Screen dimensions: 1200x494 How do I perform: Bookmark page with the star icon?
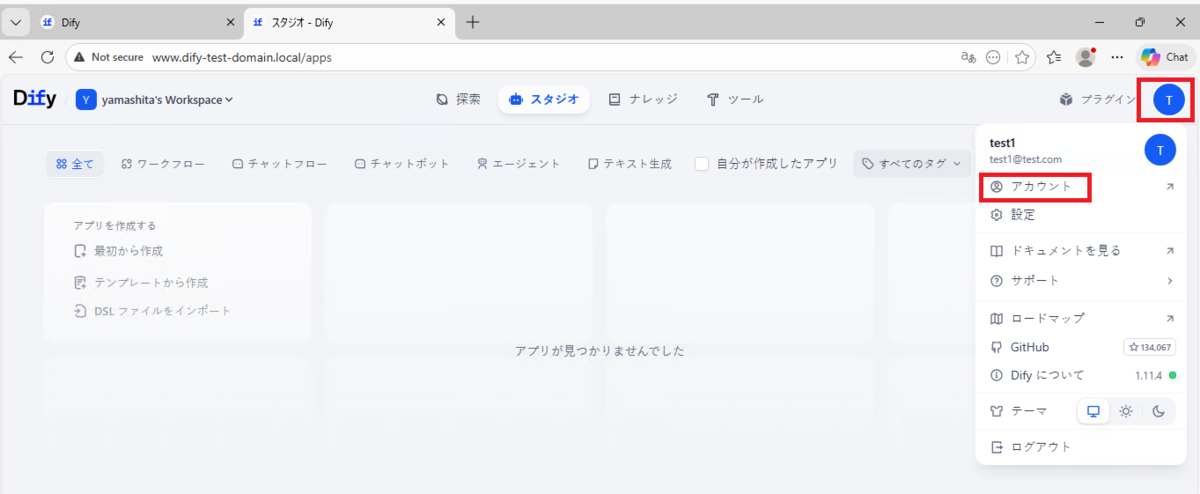pos(1022,58)
